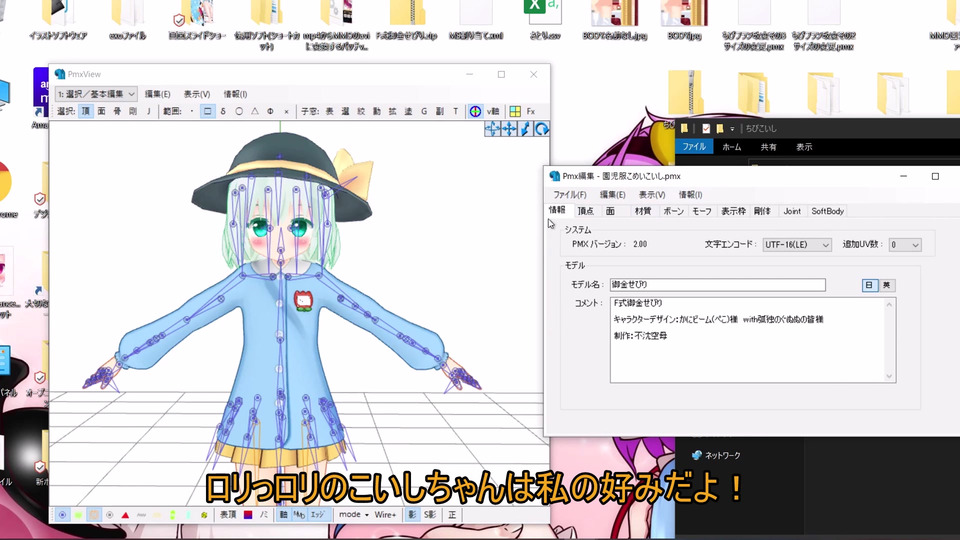Toggle rigid body selection (剛) in PmxView toolbar

(x=133, y=111)
